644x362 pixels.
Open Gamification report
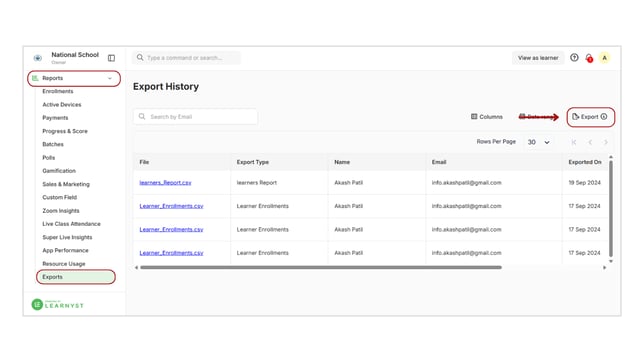click(x=59, y=171)
